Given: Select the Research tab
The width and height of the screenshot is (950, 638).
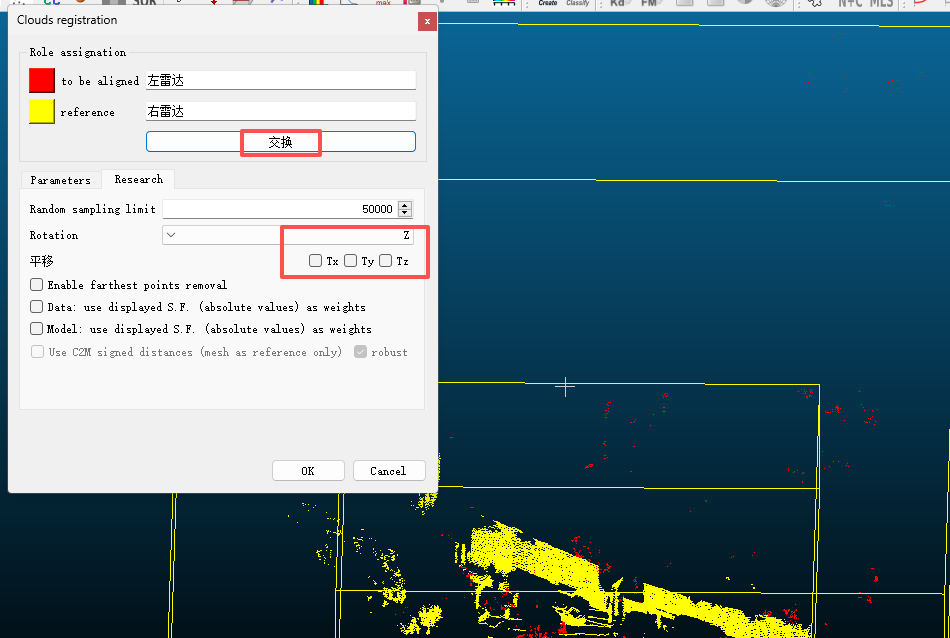Looking at the screenshot, I should pos(138,179).
